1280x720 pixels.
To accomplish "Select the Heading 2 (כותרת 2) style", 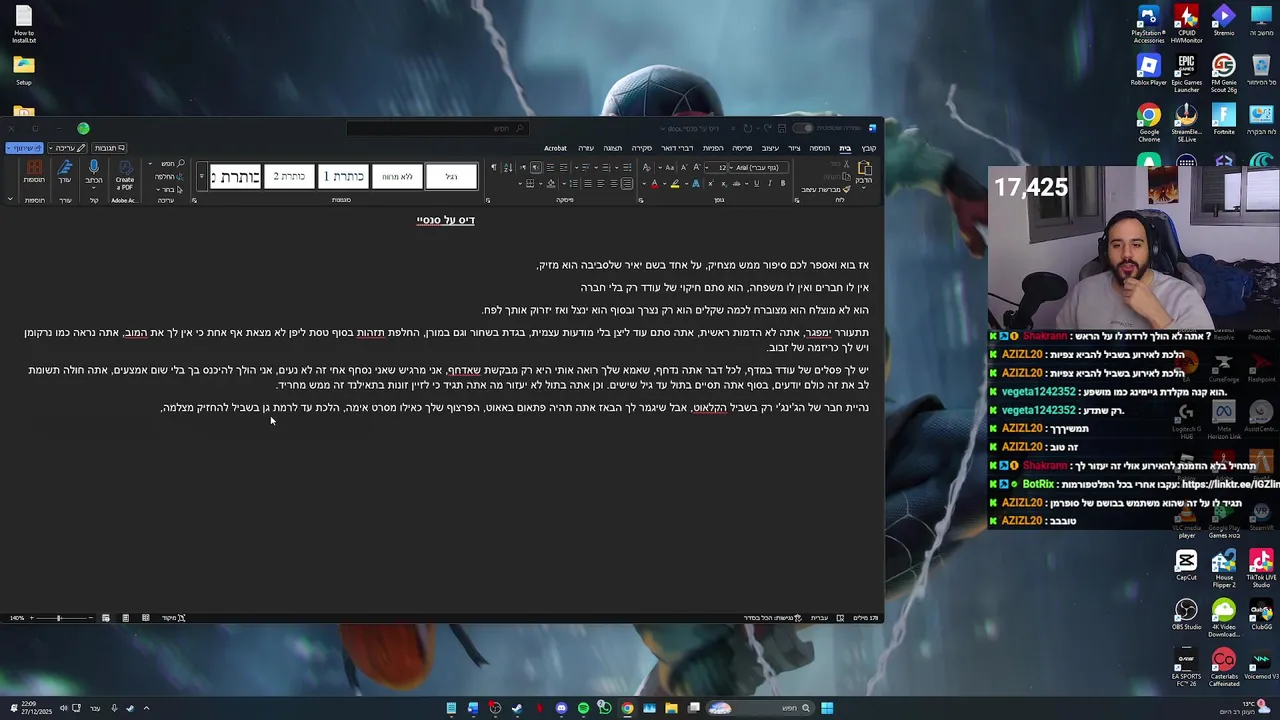I will pyautogui.click(x=289, y=176).
